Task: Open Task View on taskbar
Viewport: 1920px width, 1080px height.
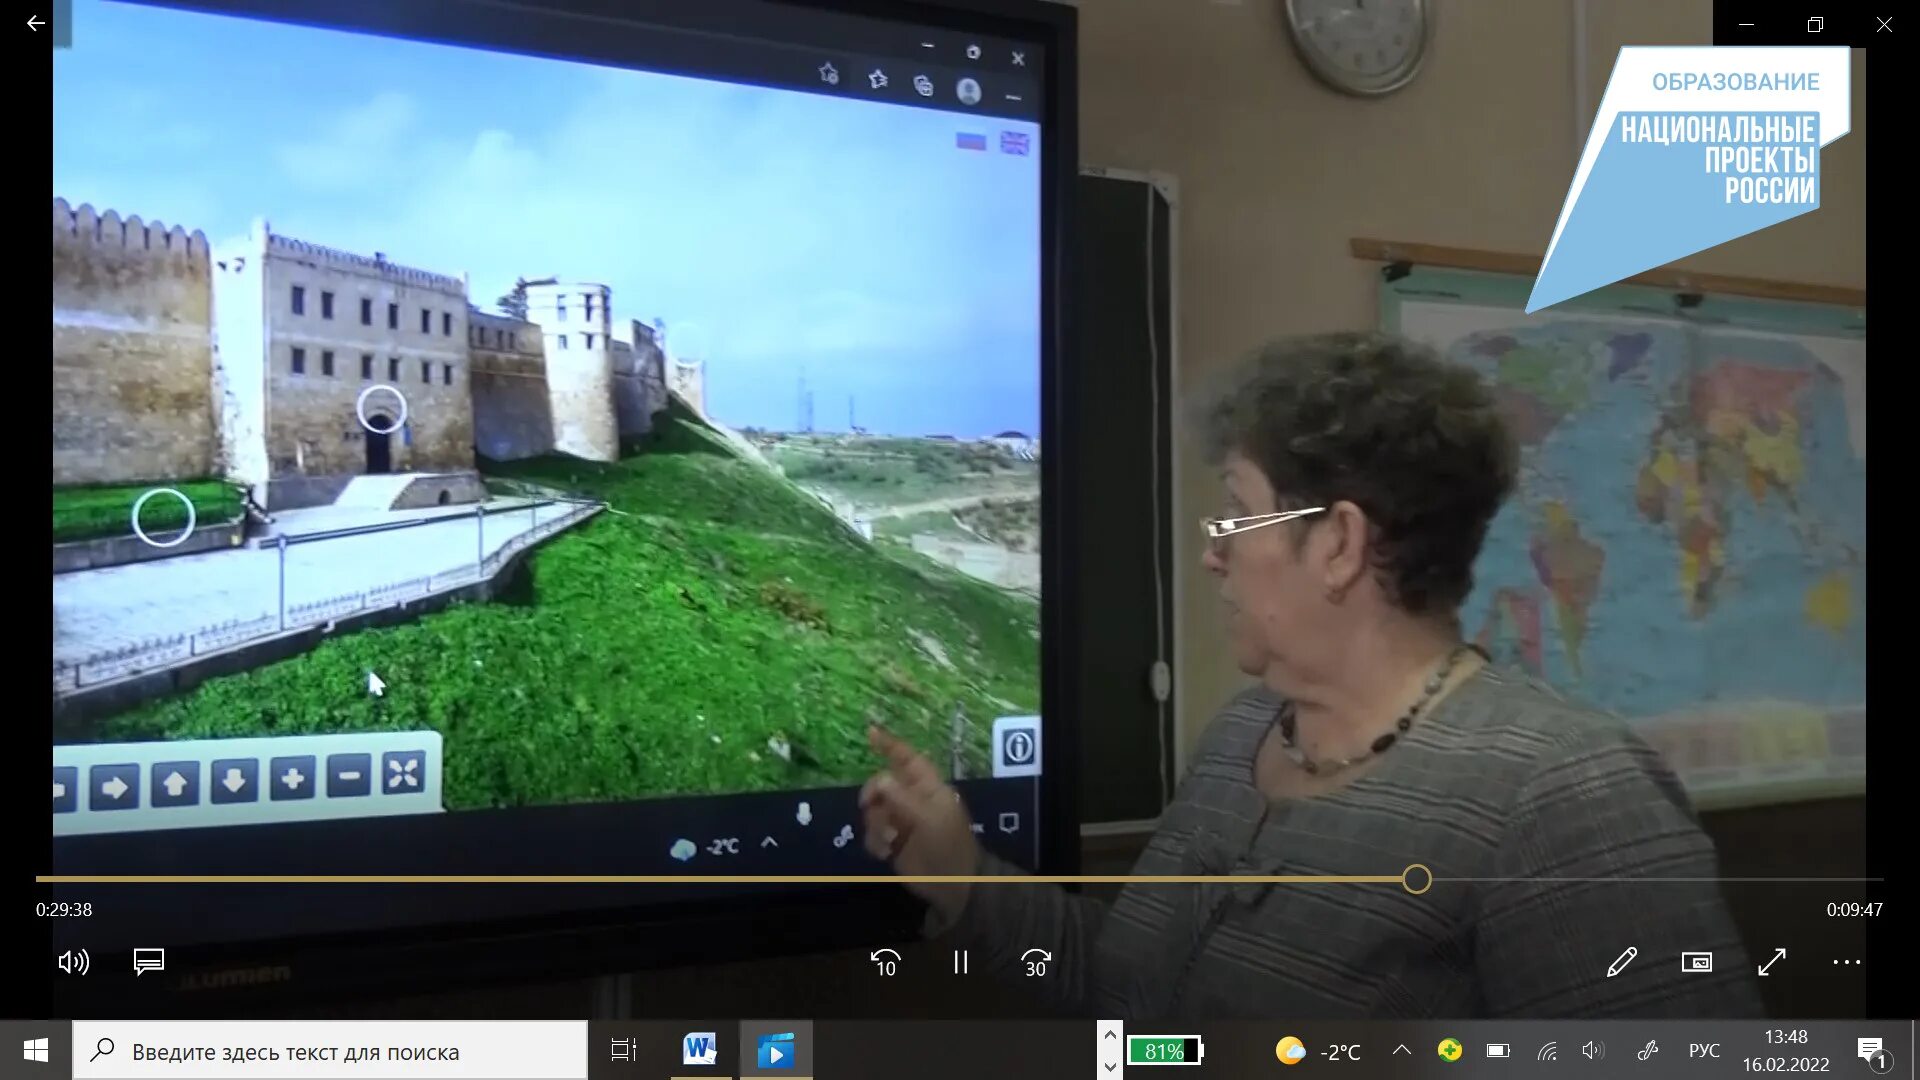Action: (x=624, y=1050)
